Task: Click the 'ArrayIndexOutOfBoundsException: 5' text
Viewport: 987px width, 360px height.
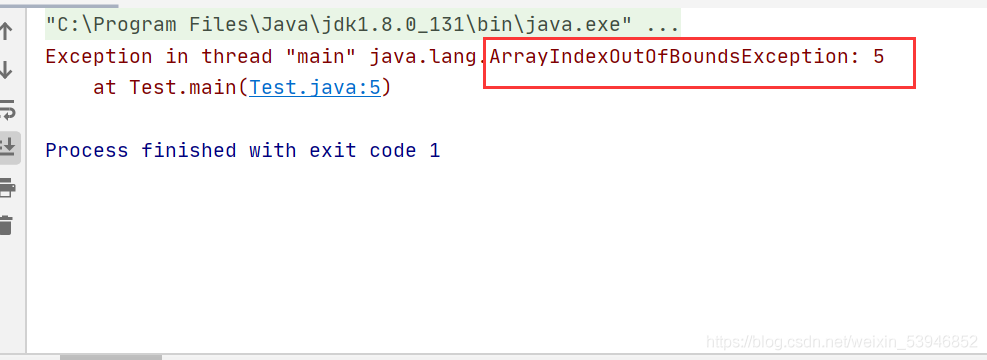Action: pos(687,57)
